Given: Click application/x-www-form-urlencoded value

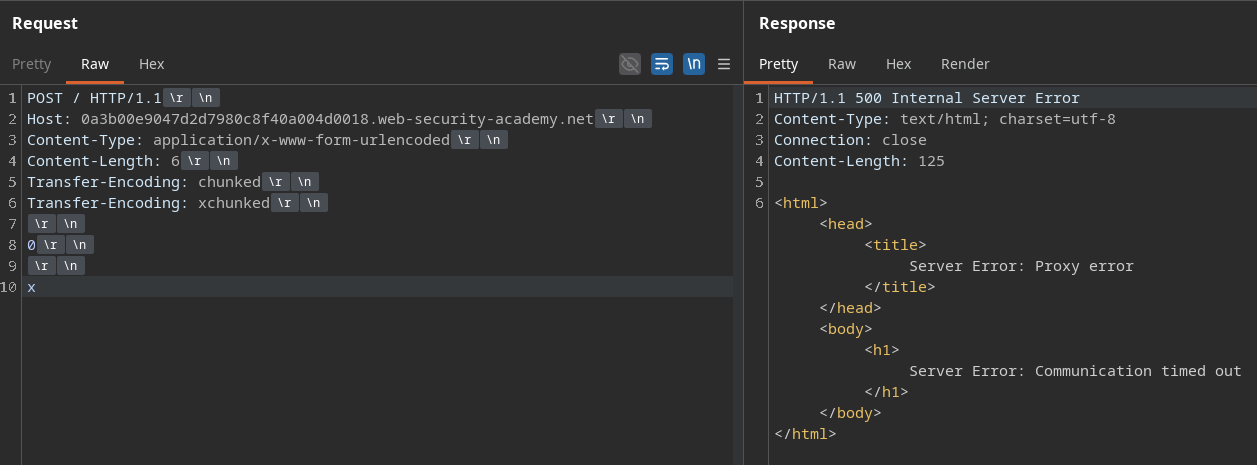Looking at the screenshot, I should [301, 140].
